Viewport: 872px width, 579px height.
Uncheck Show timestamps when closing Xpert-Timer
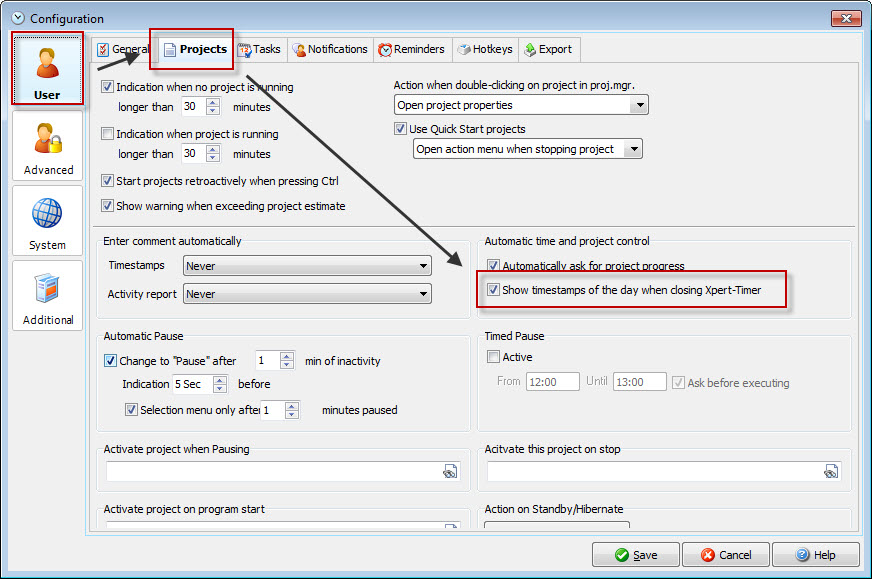point(493,291)
